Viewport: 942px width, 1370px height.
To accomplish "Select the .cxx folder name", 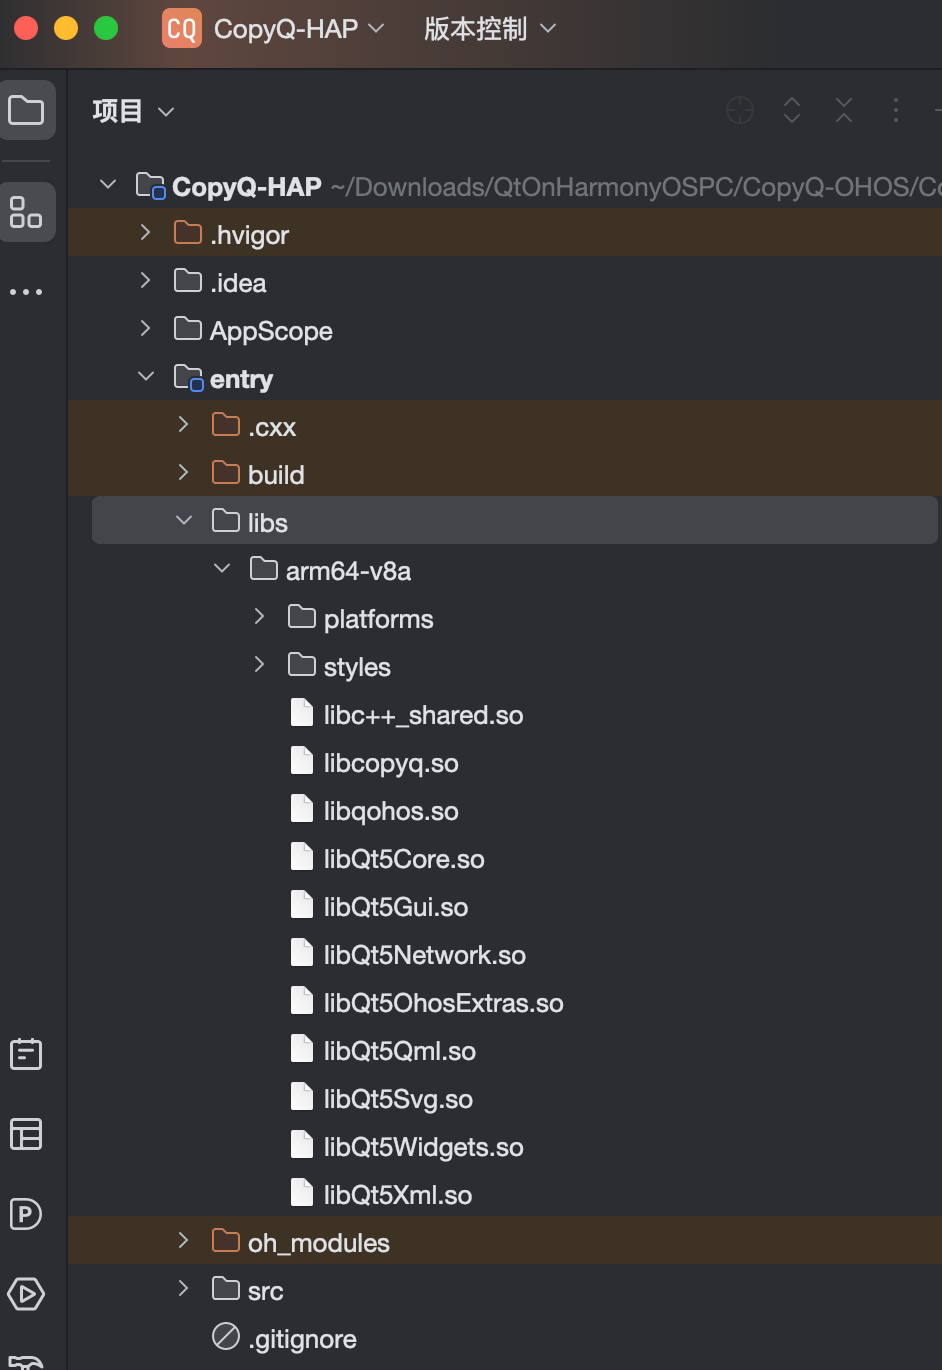I will [x=272, y=428].
